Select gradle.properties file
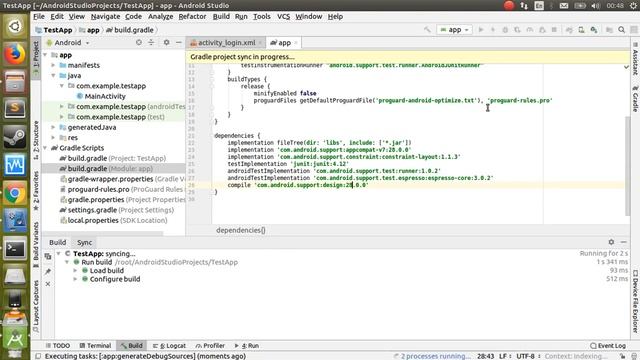 tap(122, 200)
